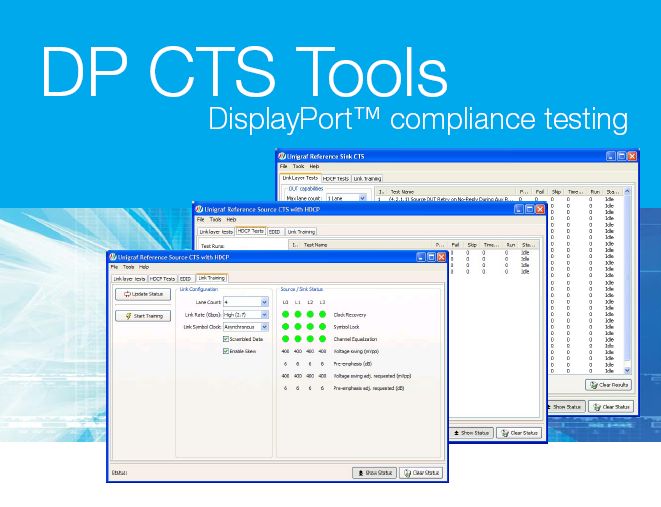Click the L2 Symbol Lock green indicator
Image resolution: width=661 pixels, height=507 pixels.
pyautogui.click(x=310, y=327)
